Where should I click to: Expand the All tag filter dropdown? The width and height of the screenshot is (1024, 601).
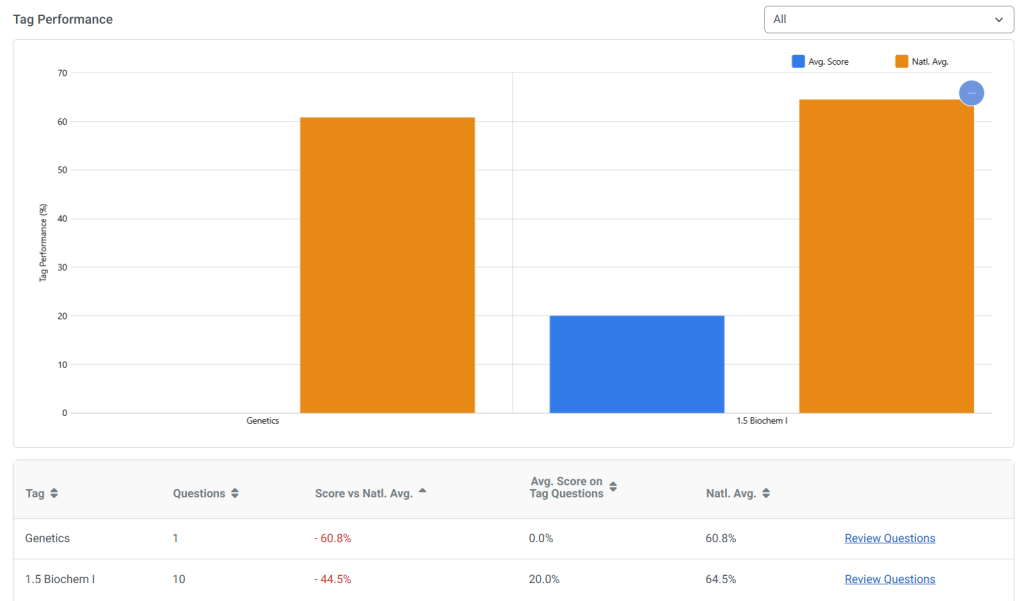888,19
